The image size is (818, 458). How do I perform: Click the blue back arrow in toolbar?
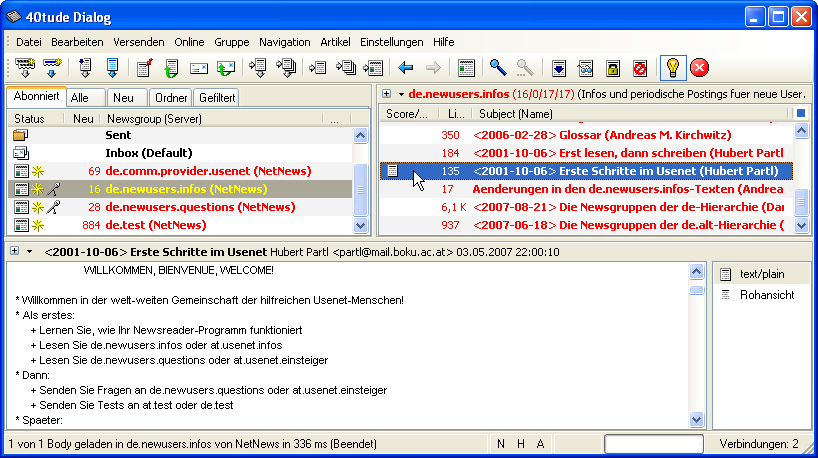point(406,68)
